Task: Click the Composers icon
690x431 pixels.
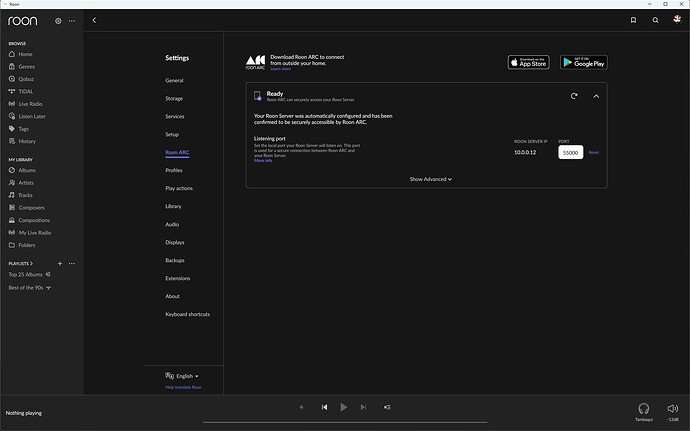Action: 12,207
